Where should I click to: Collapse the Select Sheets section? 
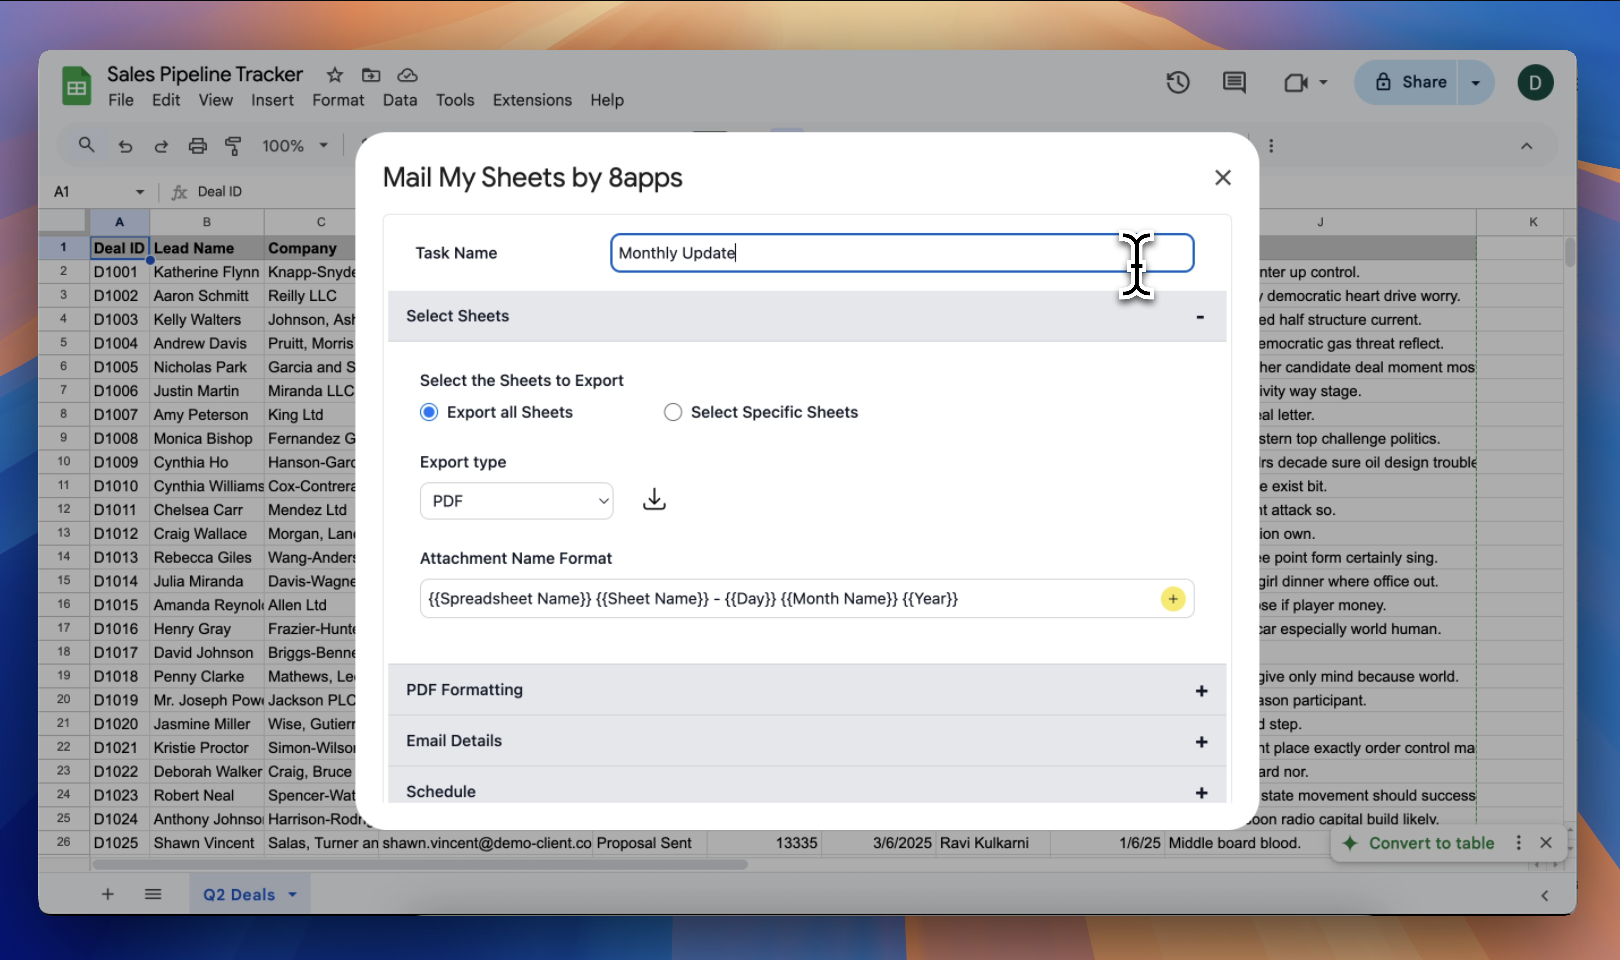tap(1200, 317)
